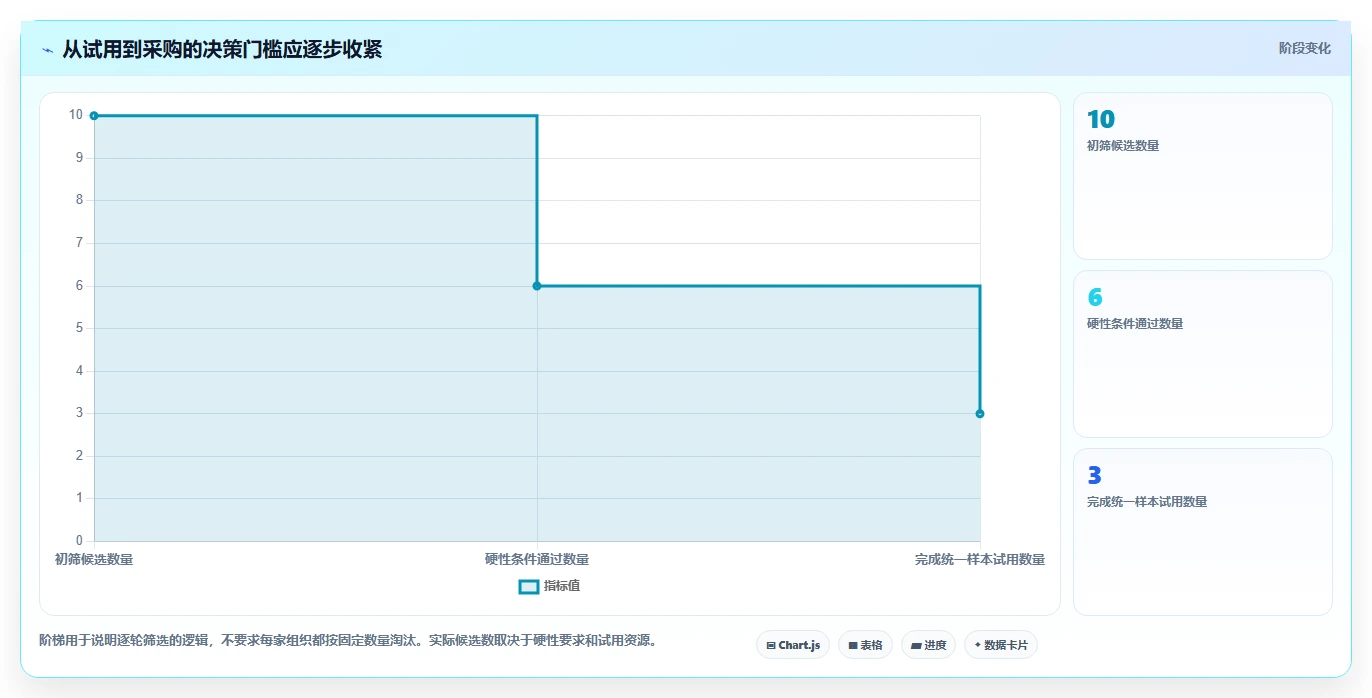Click the x-axis label 硬性条件通过数量
The width and height of the screenshot is (1372, 698).
point(537,559)
